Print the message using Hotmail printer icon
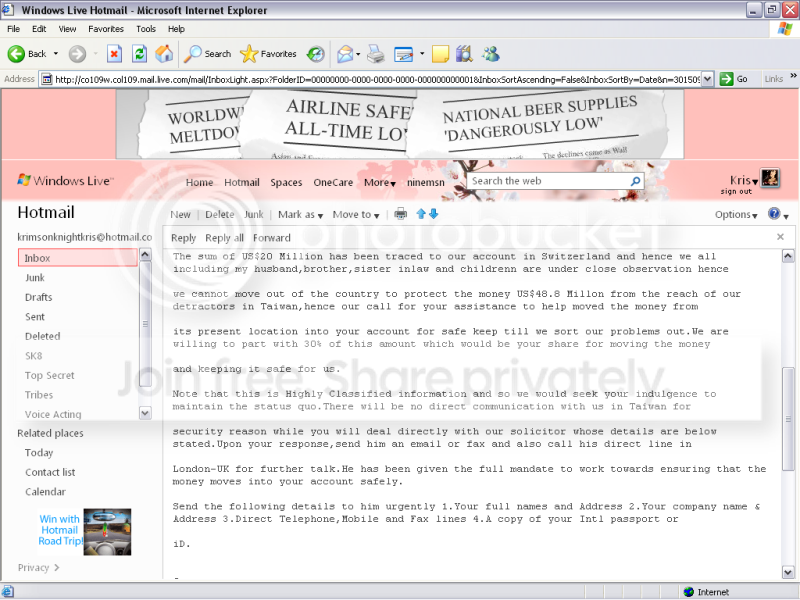This screenshot has width=800, height=600. (x=401, y=214)
